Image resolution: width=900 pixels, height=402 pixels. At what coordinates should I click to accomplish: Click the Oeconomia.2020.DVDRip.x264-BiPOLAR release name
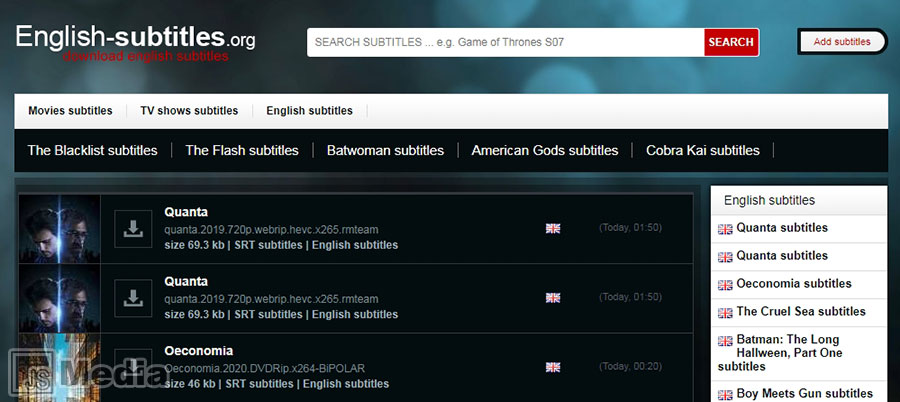pos(265,368)
